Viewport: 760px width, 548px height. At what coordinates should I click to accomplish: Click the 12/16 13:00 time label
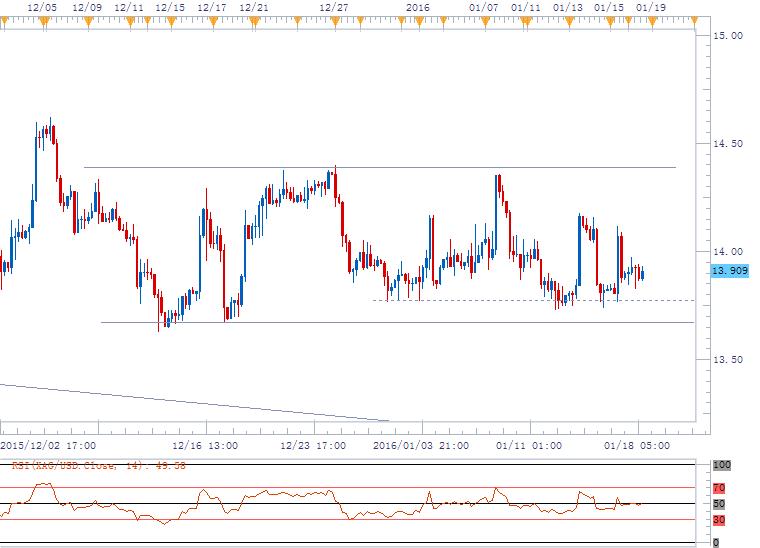(x=205, y=445)
